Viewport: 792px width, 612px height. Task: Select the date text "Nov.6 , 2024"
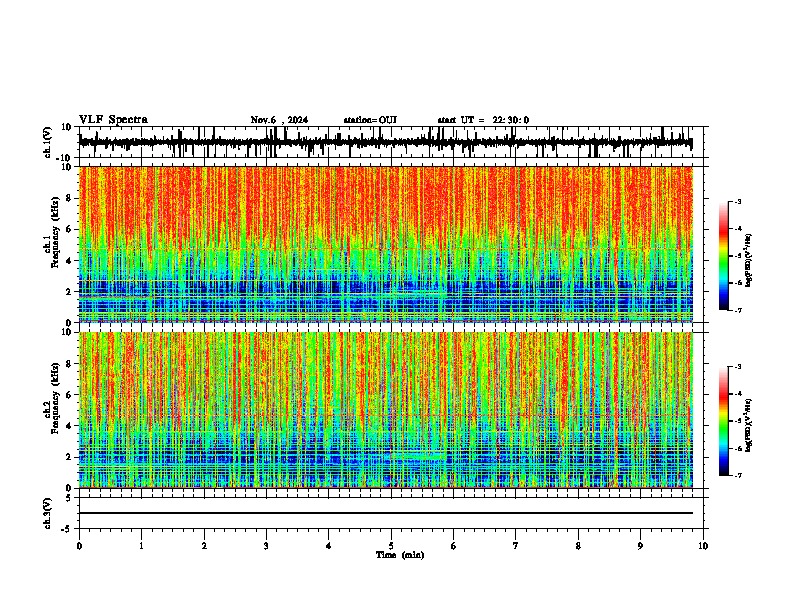[x=279, y=120]
